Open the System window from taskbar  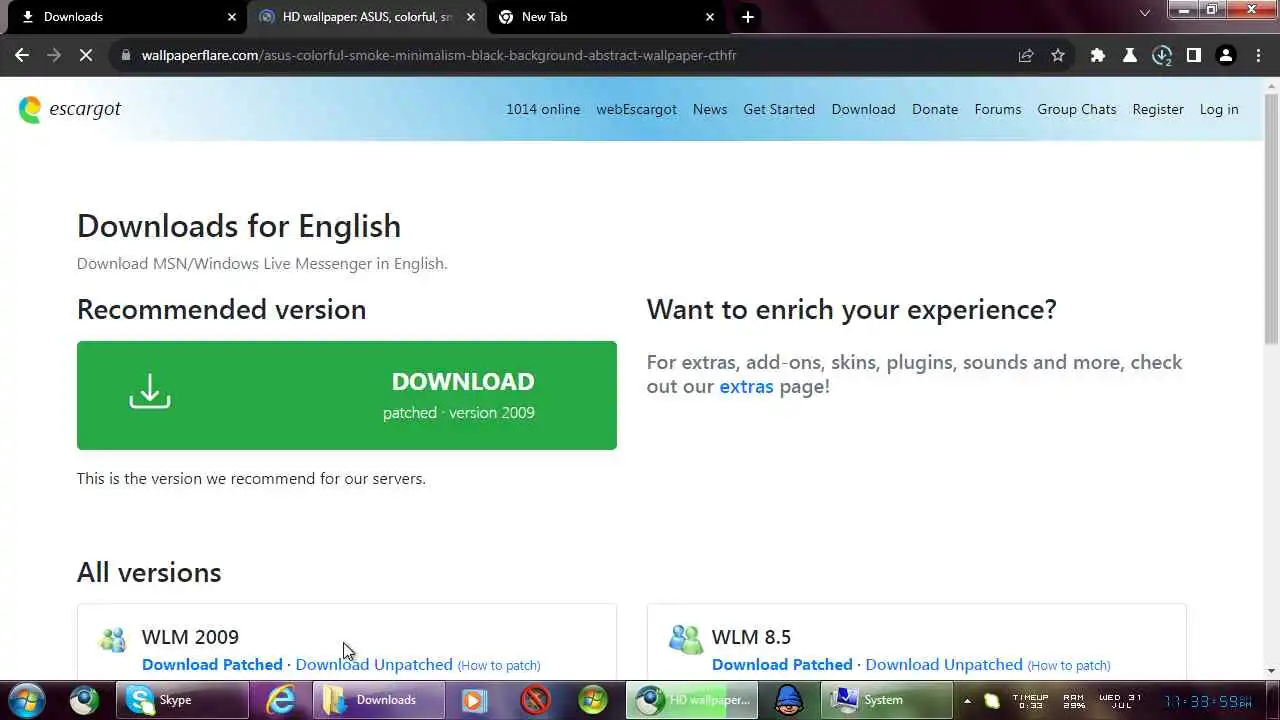(887, 700)
